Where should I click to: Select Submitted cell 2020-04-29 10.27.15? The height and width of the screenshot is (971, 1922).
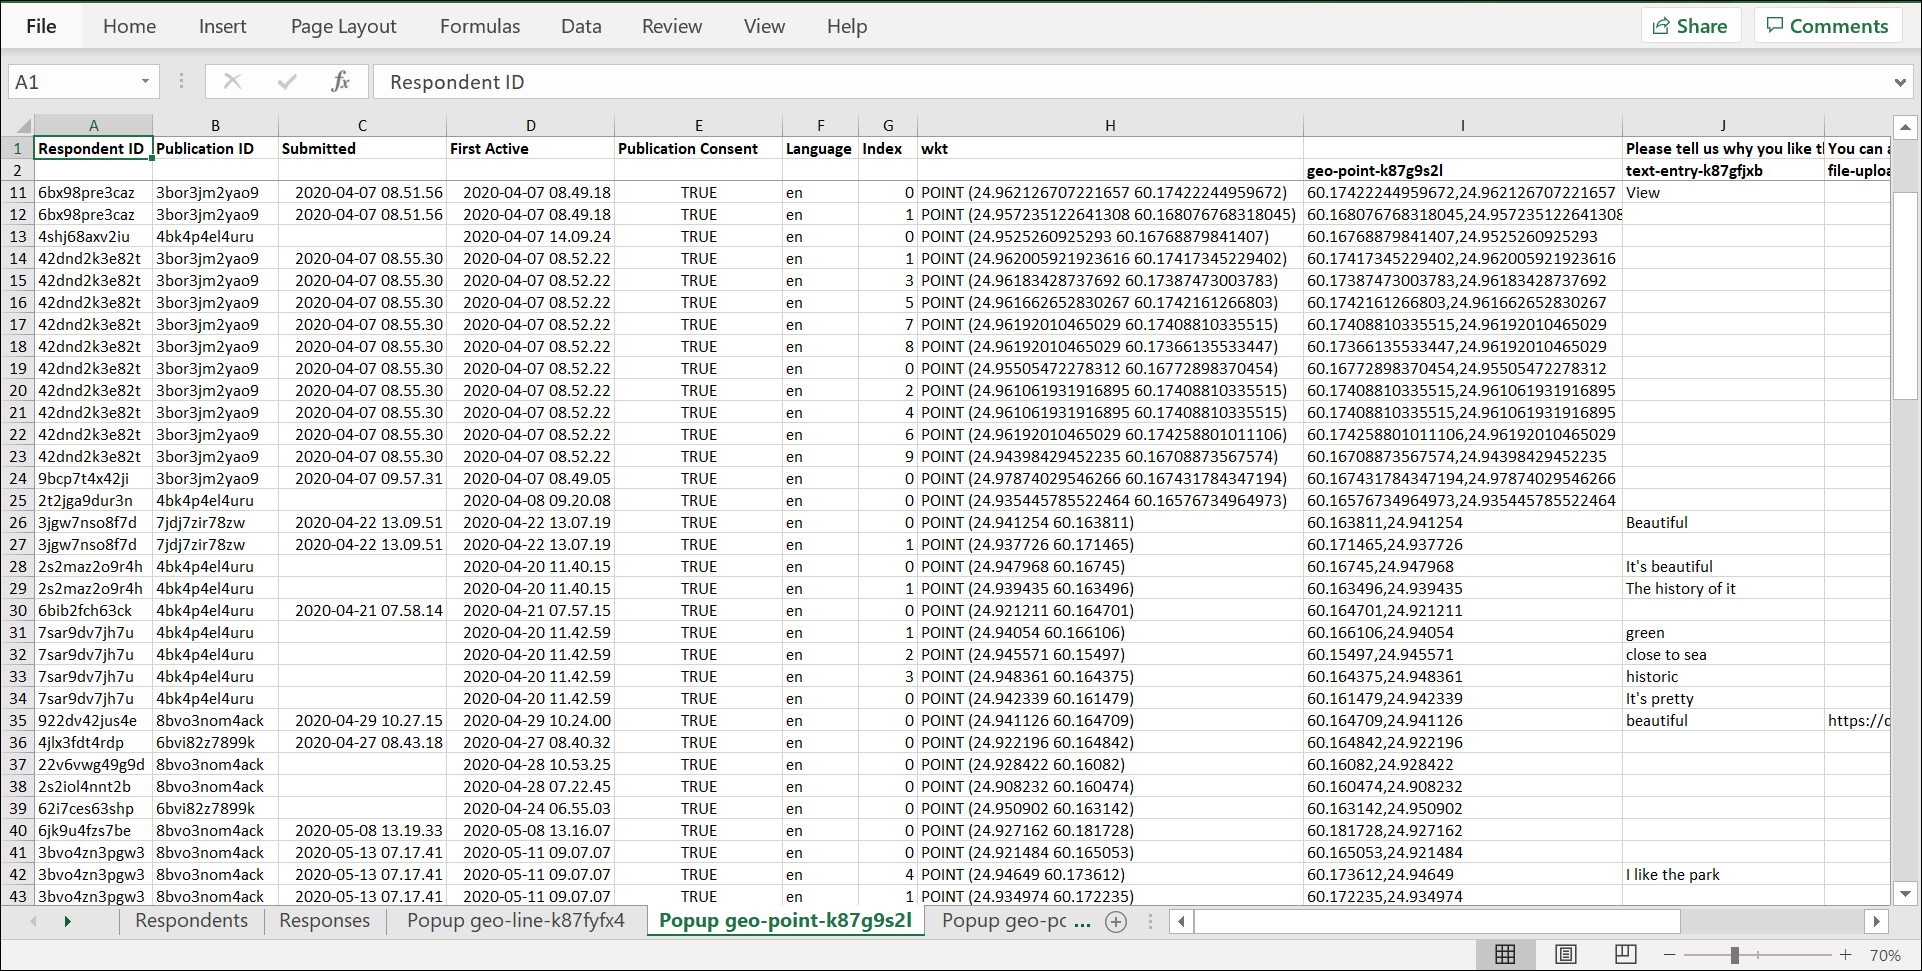tap(362, 721)
